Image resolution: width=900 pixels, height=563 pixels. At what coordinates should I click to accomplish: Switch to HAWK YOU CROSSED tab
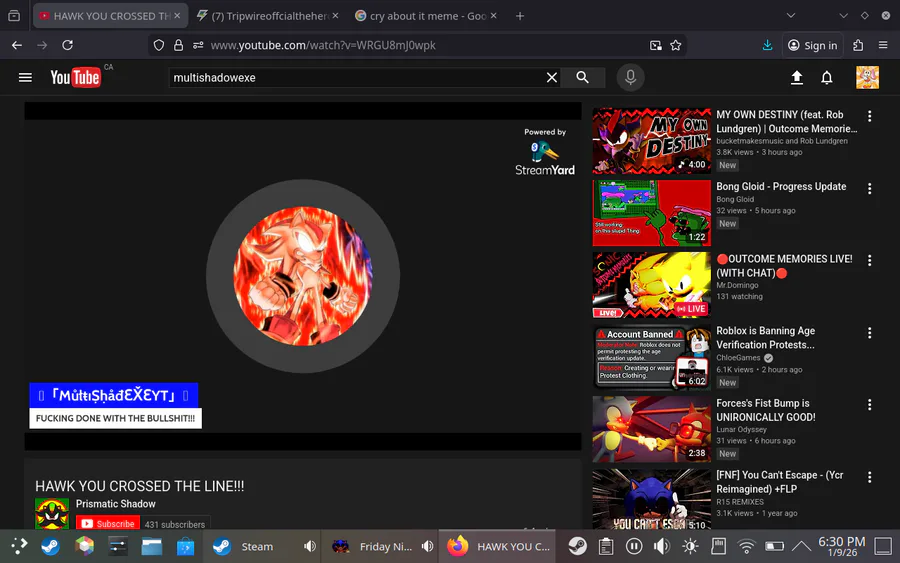110,16
